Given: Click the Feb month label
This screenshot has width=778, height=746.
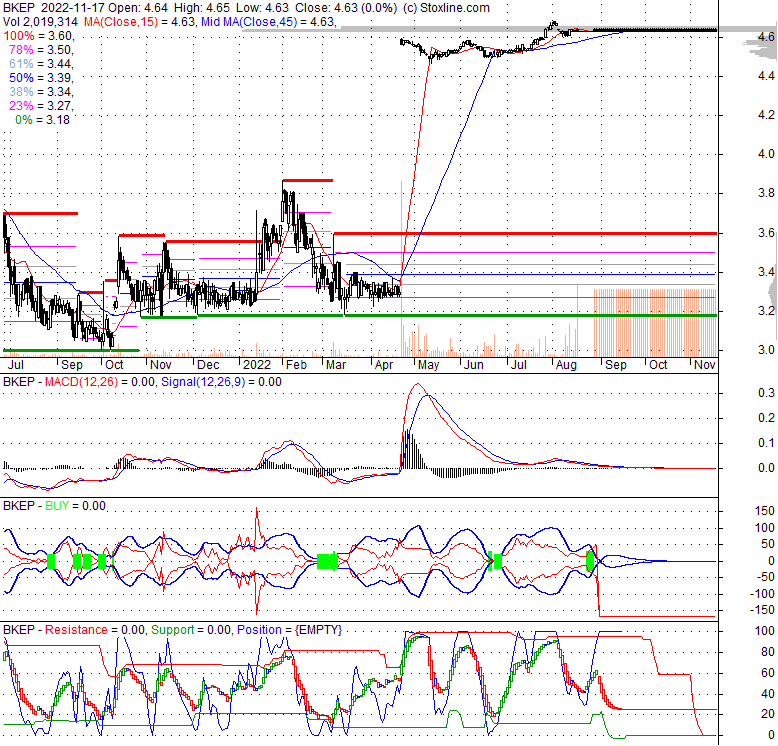Looking at the screenshot, I should 297,365.
